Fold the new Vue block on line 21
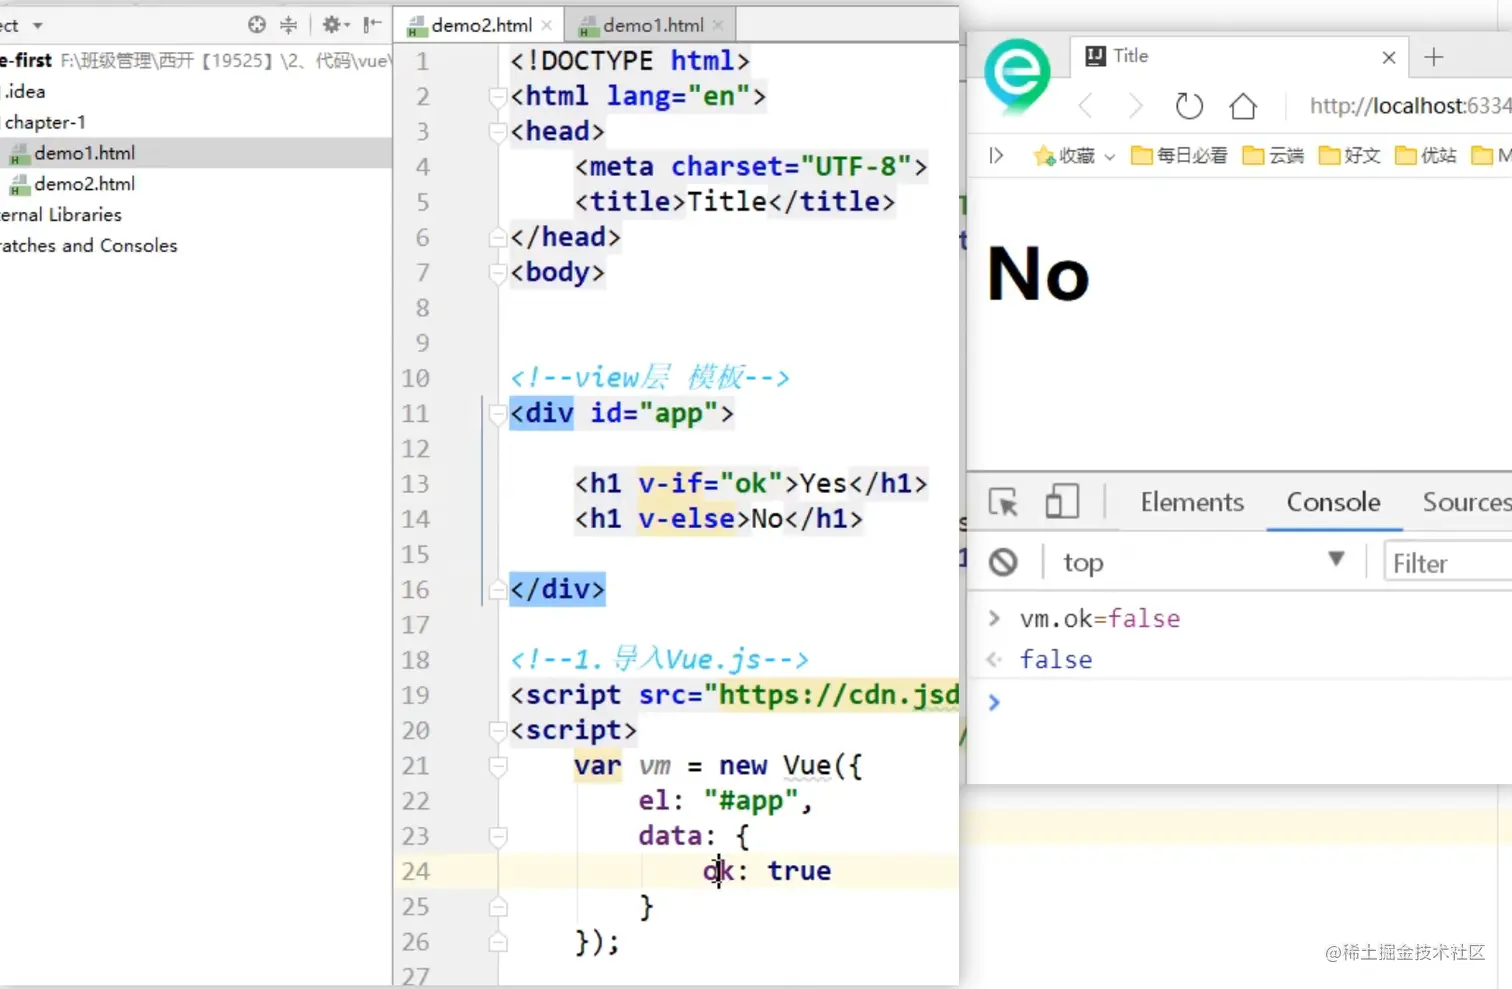The height and width of the screenshot is (989, 1512). tap(498, 766)
